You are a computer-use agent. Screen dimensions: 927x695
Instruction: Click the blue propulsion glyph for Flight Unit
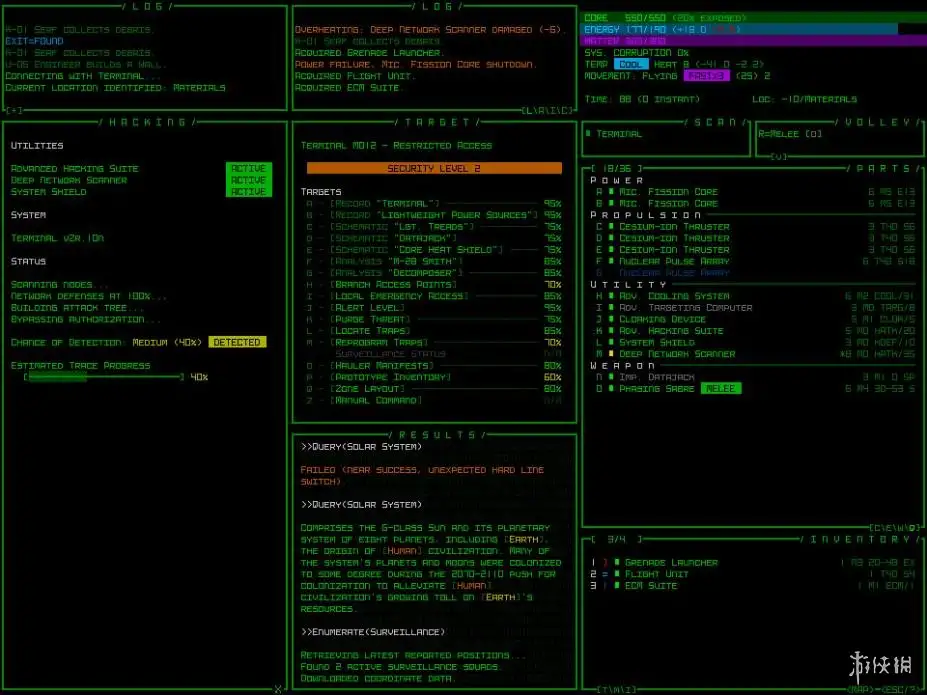coord(605,574)
